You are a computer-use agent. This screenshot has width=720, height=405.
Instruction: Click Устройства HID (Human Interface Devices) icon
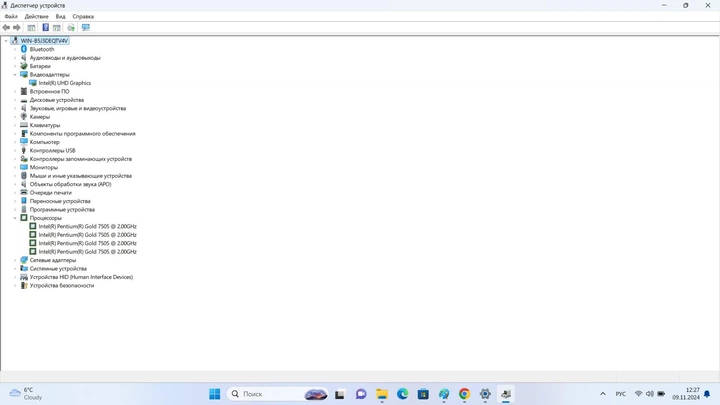click(x=24, y=277)
